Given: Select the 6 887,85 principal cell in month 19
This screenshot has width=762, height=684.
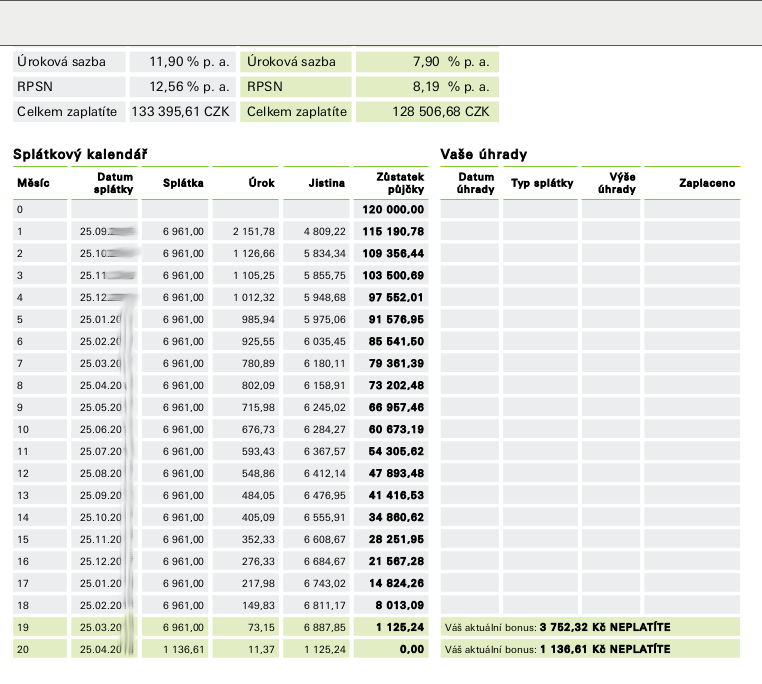Looking at the screenshot, I should point(325,627).
